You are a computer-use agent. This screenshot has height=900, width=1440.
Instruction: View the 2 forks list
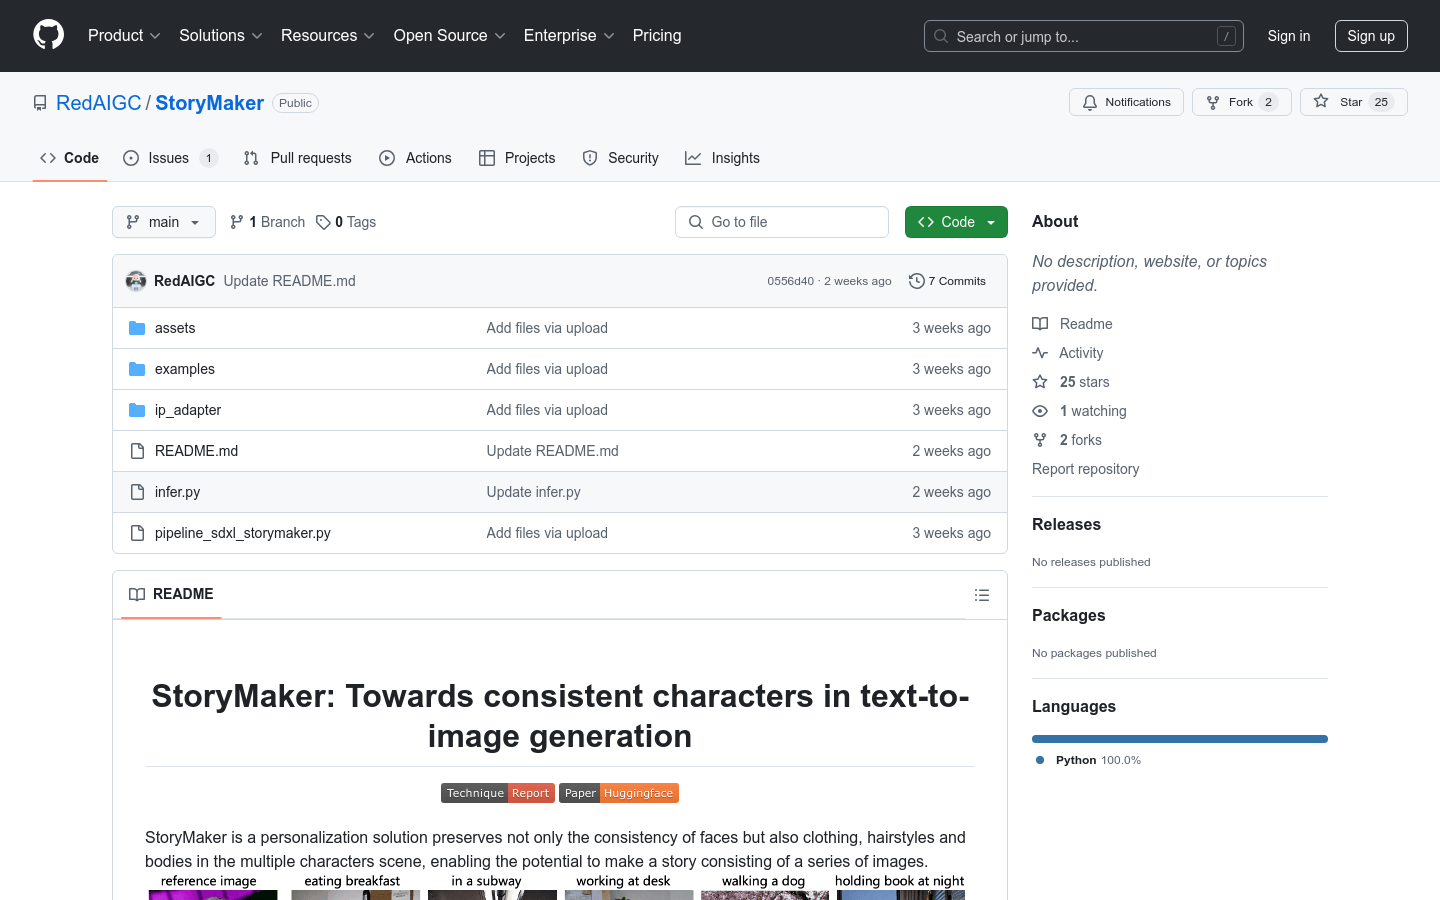tap(1067, 440)
